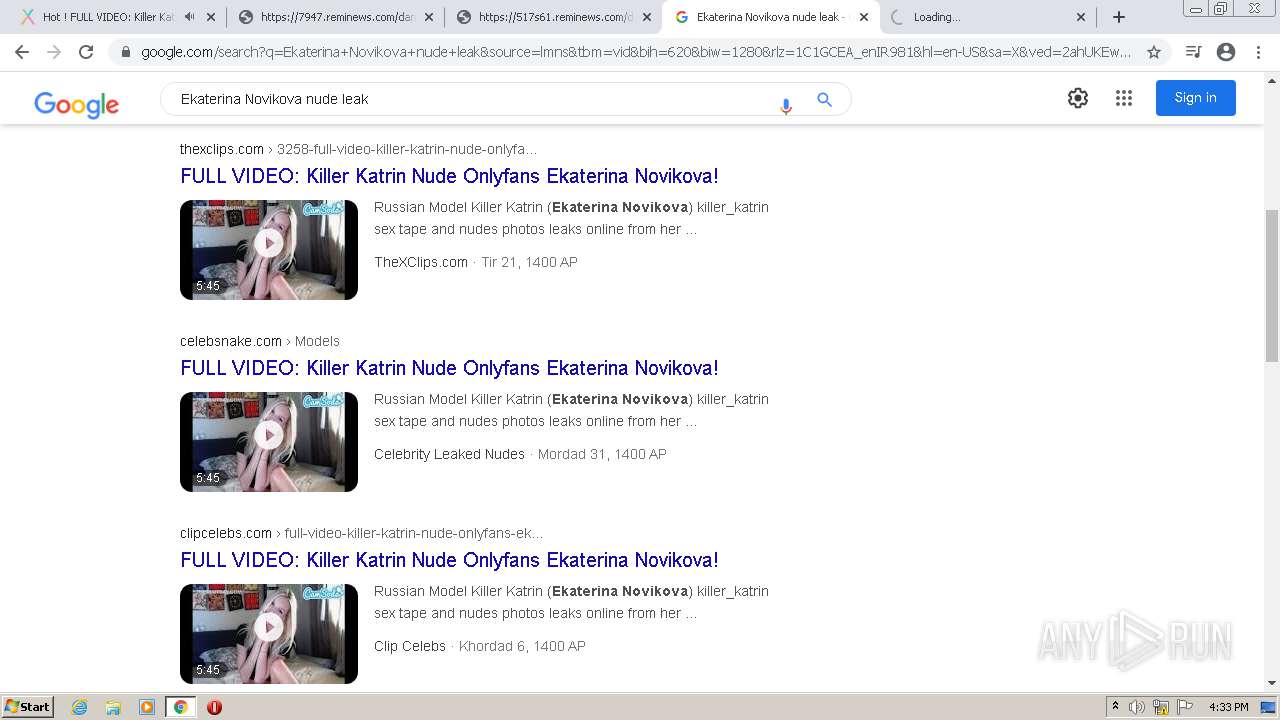Click the Chrome address bar URL

coord(636,52)
